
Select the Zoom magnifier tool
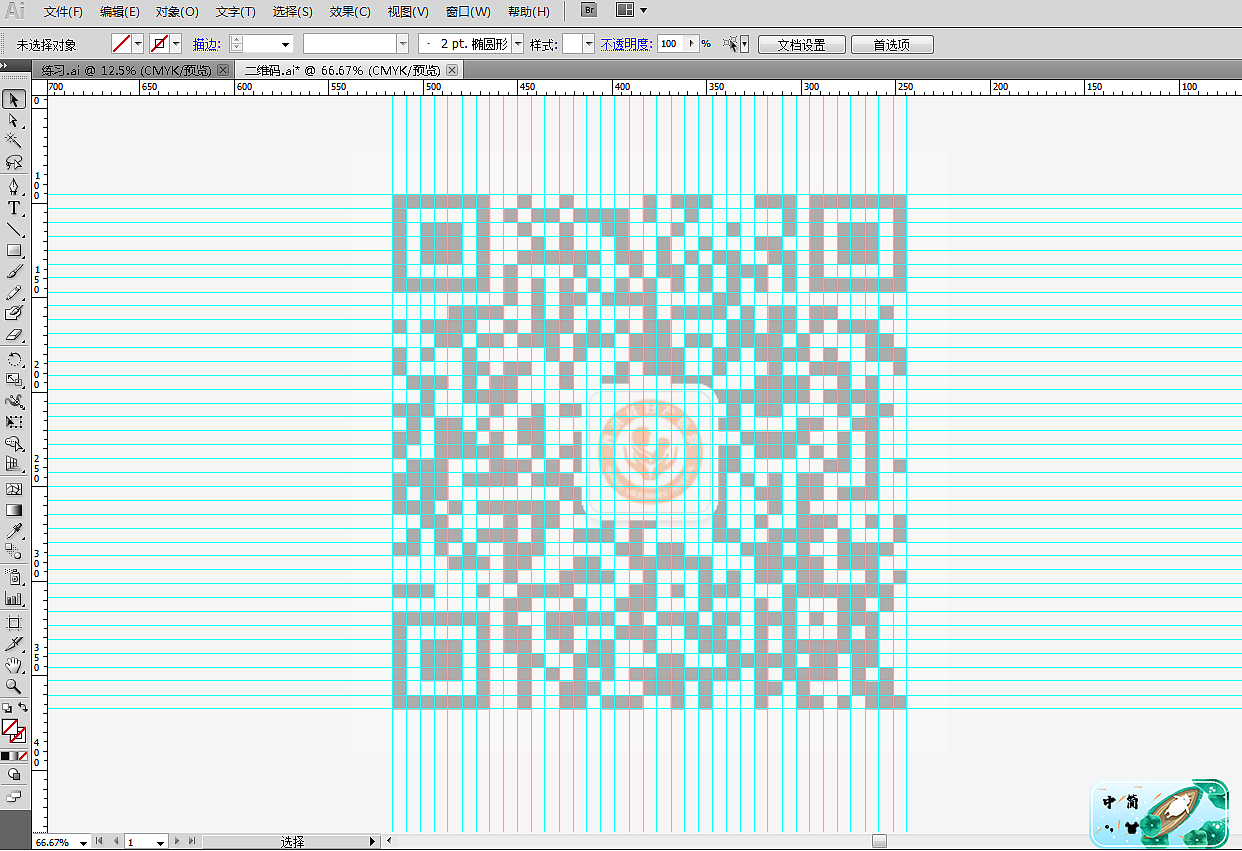click(14, 686)
